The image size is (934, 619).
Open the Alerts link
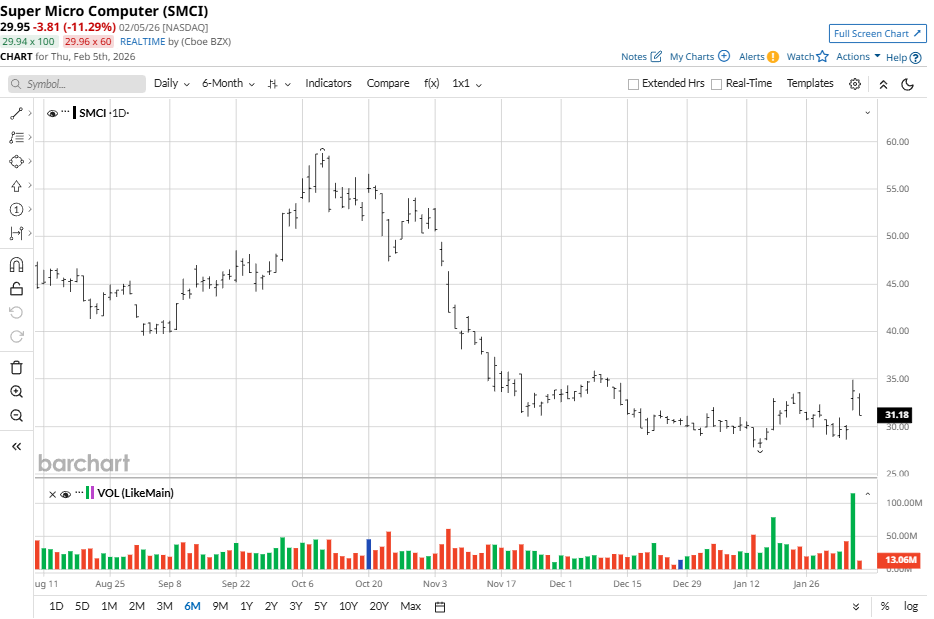click(x=752, y=57)
